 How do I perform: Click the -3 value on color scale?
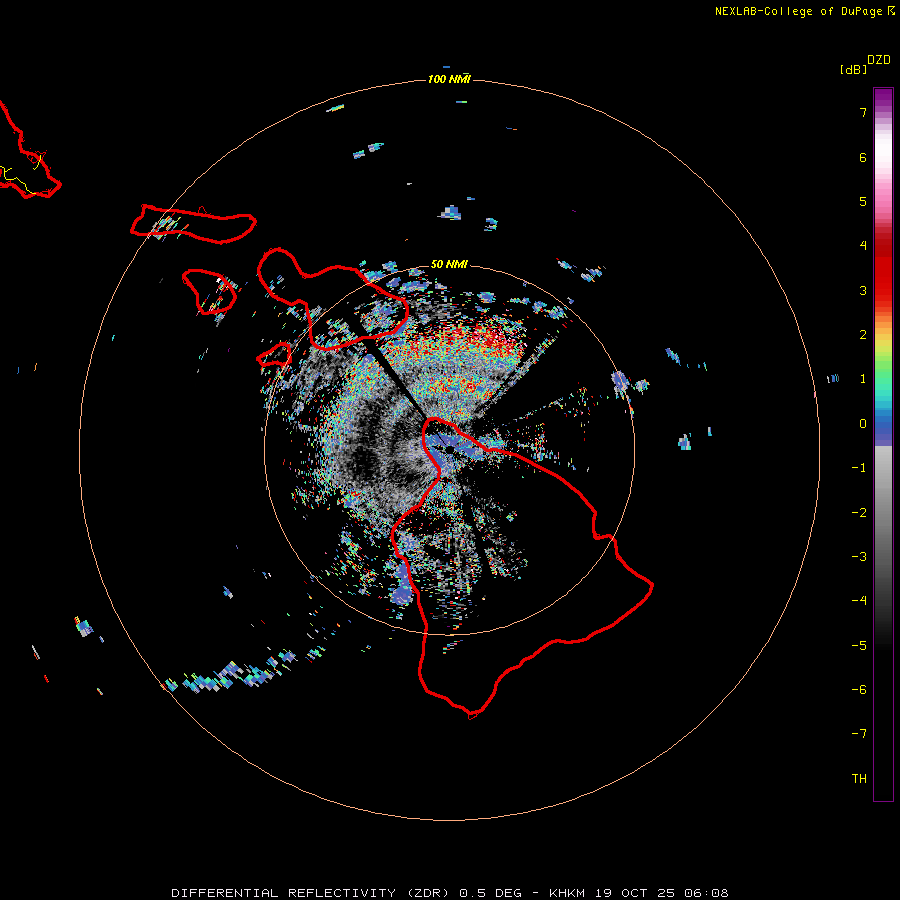point(859,557)
